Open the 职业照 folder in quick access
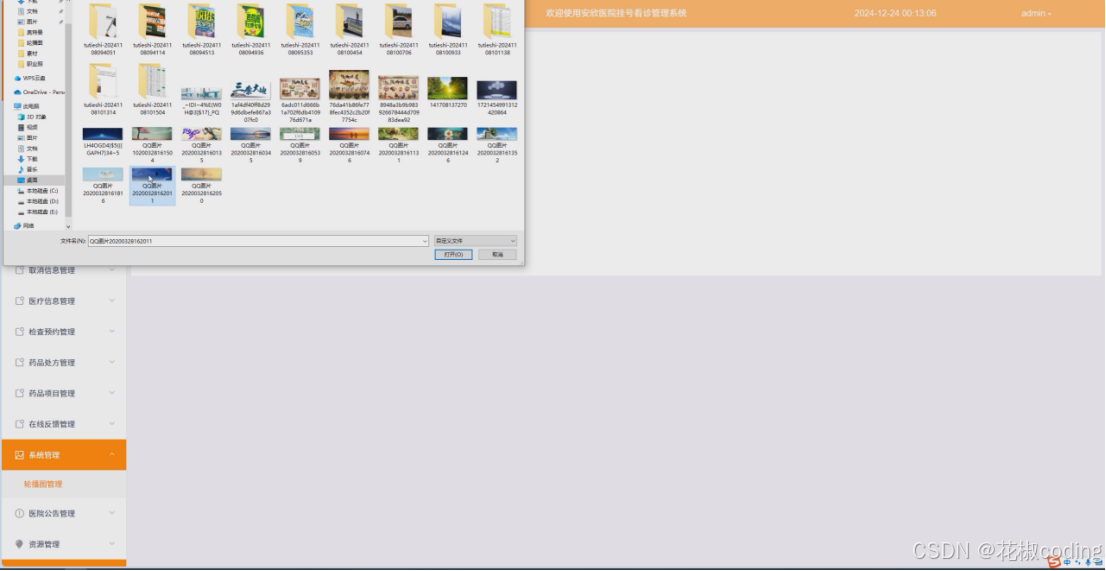This screenshot has height=571, width=1106. click(x=30, y=64)
